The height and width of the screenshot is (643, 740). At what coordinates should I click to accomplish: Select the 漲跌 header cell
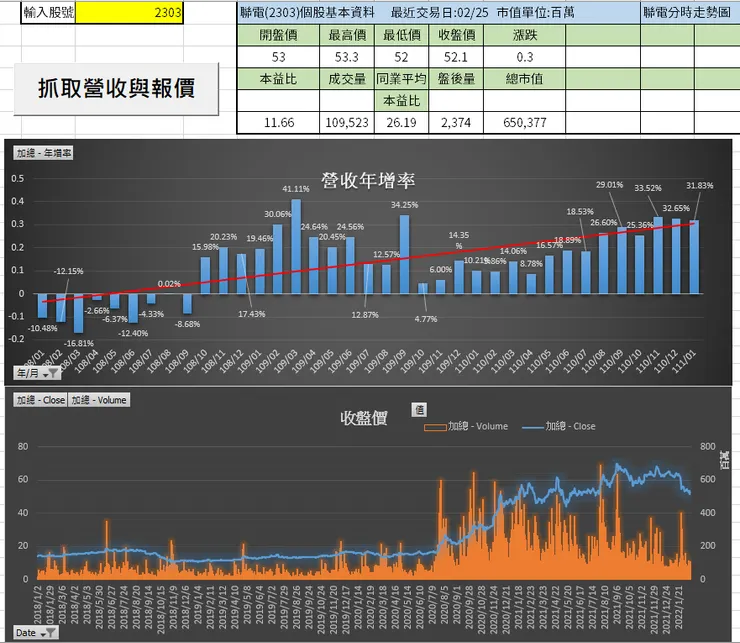click(525, 35)
